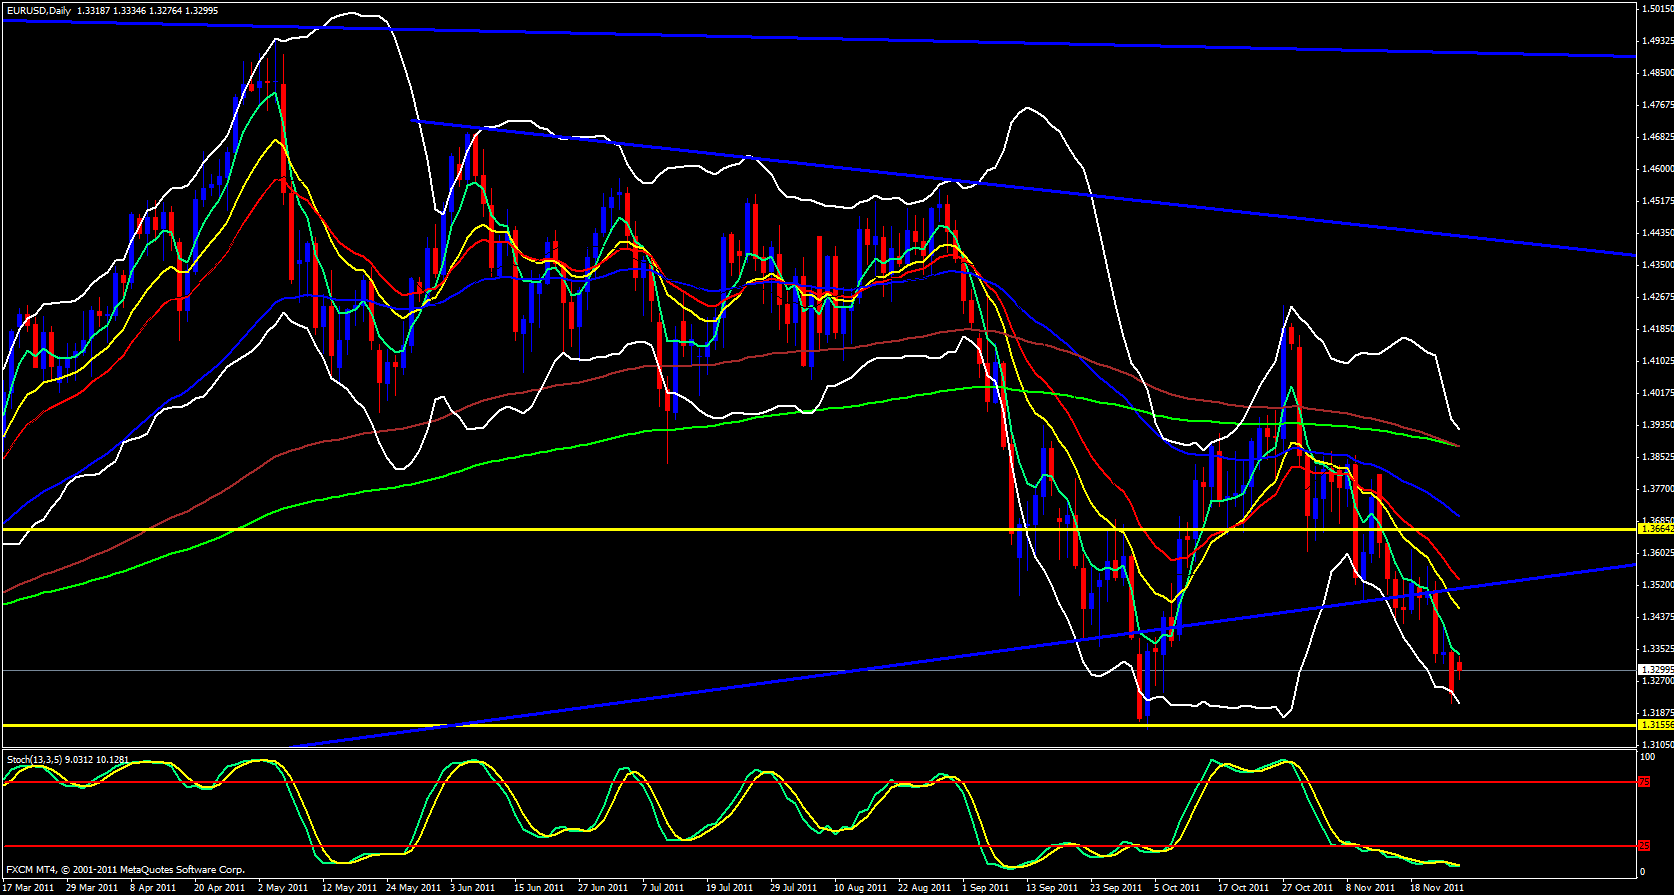Image resolution: width=1674 pixels, height=895 pixels.
Task: Click the 19 Jul 2011 date label
Action: tap(729, 887)
